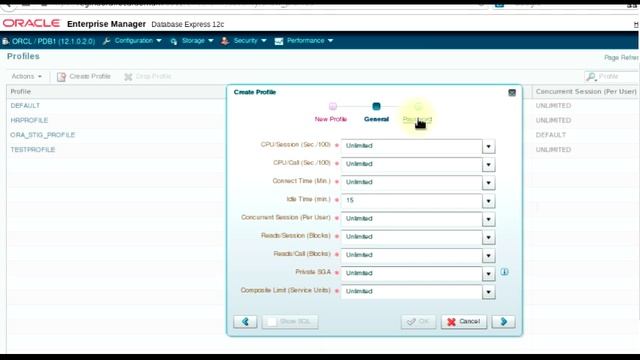Expand the Reads/Session dropdown arrow
Image resolution: width=640 pixels, height=360 pixels.
tap(489, 237)
